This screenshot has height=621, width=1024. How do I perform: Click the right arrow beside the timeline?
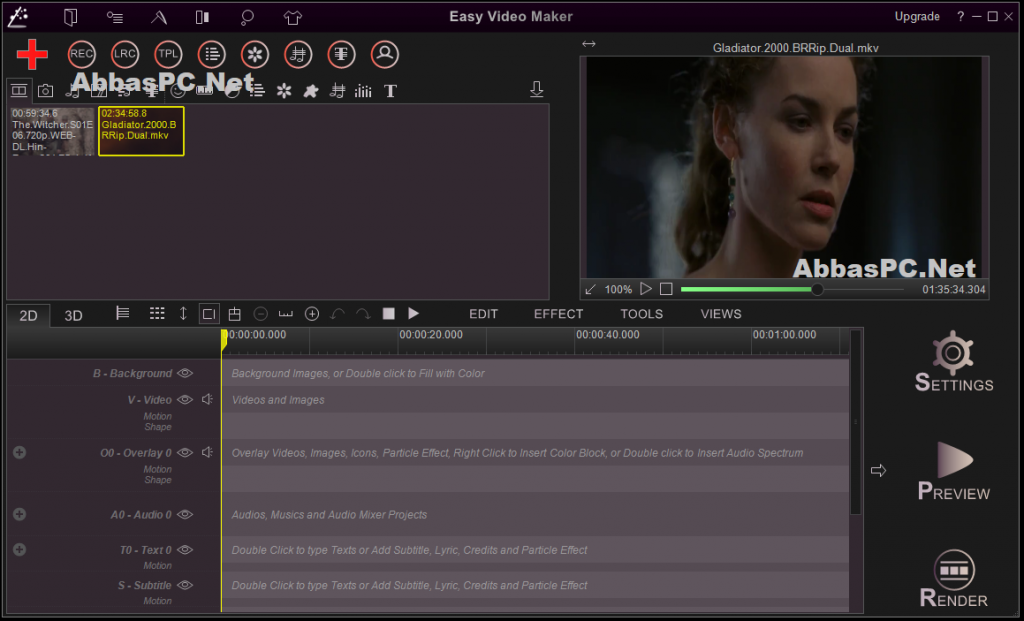click(878, 470)
